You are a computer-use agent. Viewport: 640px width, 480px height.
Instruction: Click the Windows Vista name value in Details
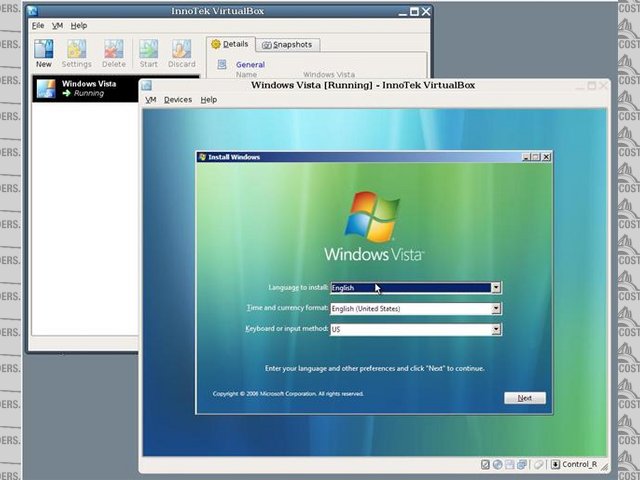click(x=329, y=75)
